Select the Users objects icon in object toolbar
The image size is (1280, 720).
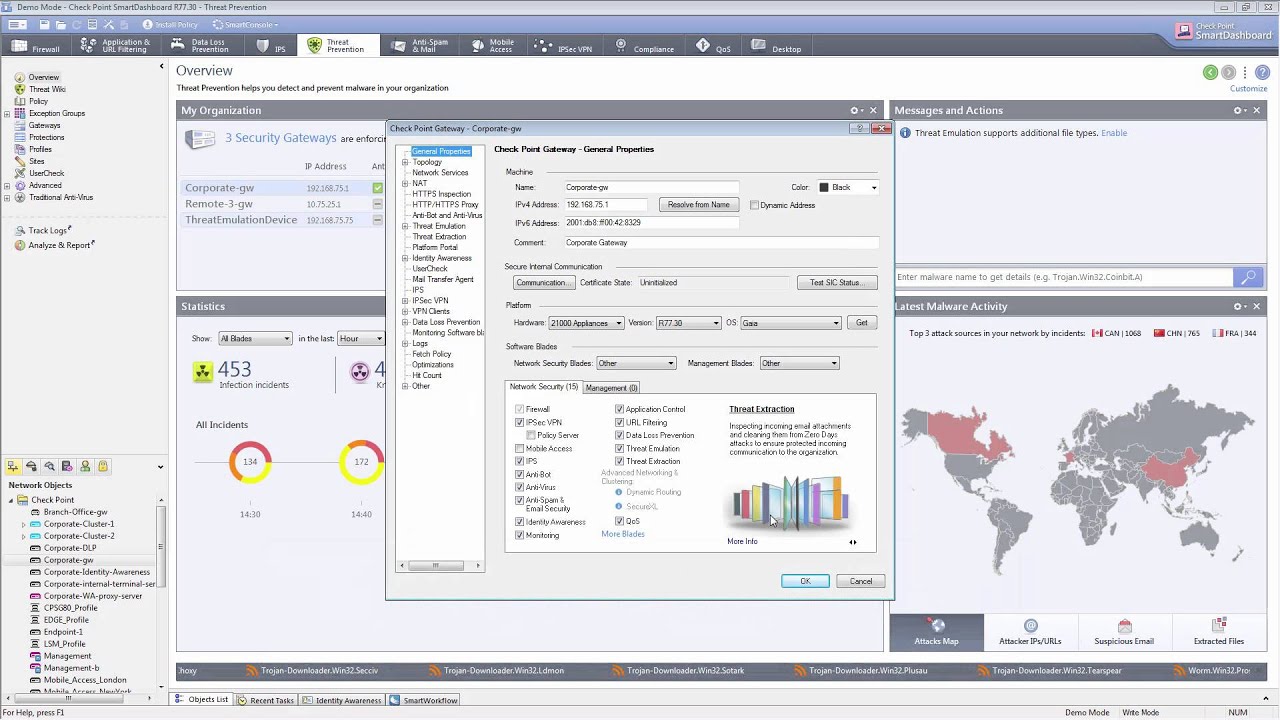point(85,466)
